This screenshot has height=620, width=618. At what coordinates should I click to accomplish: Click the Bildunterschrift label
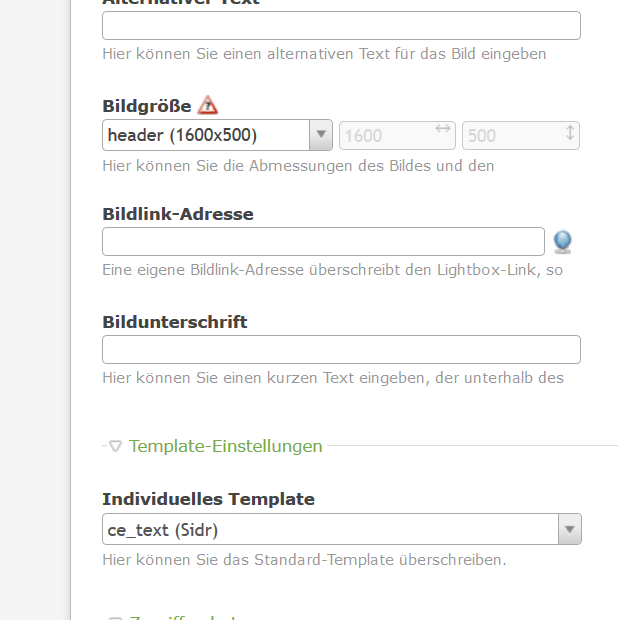coord(174,322)
